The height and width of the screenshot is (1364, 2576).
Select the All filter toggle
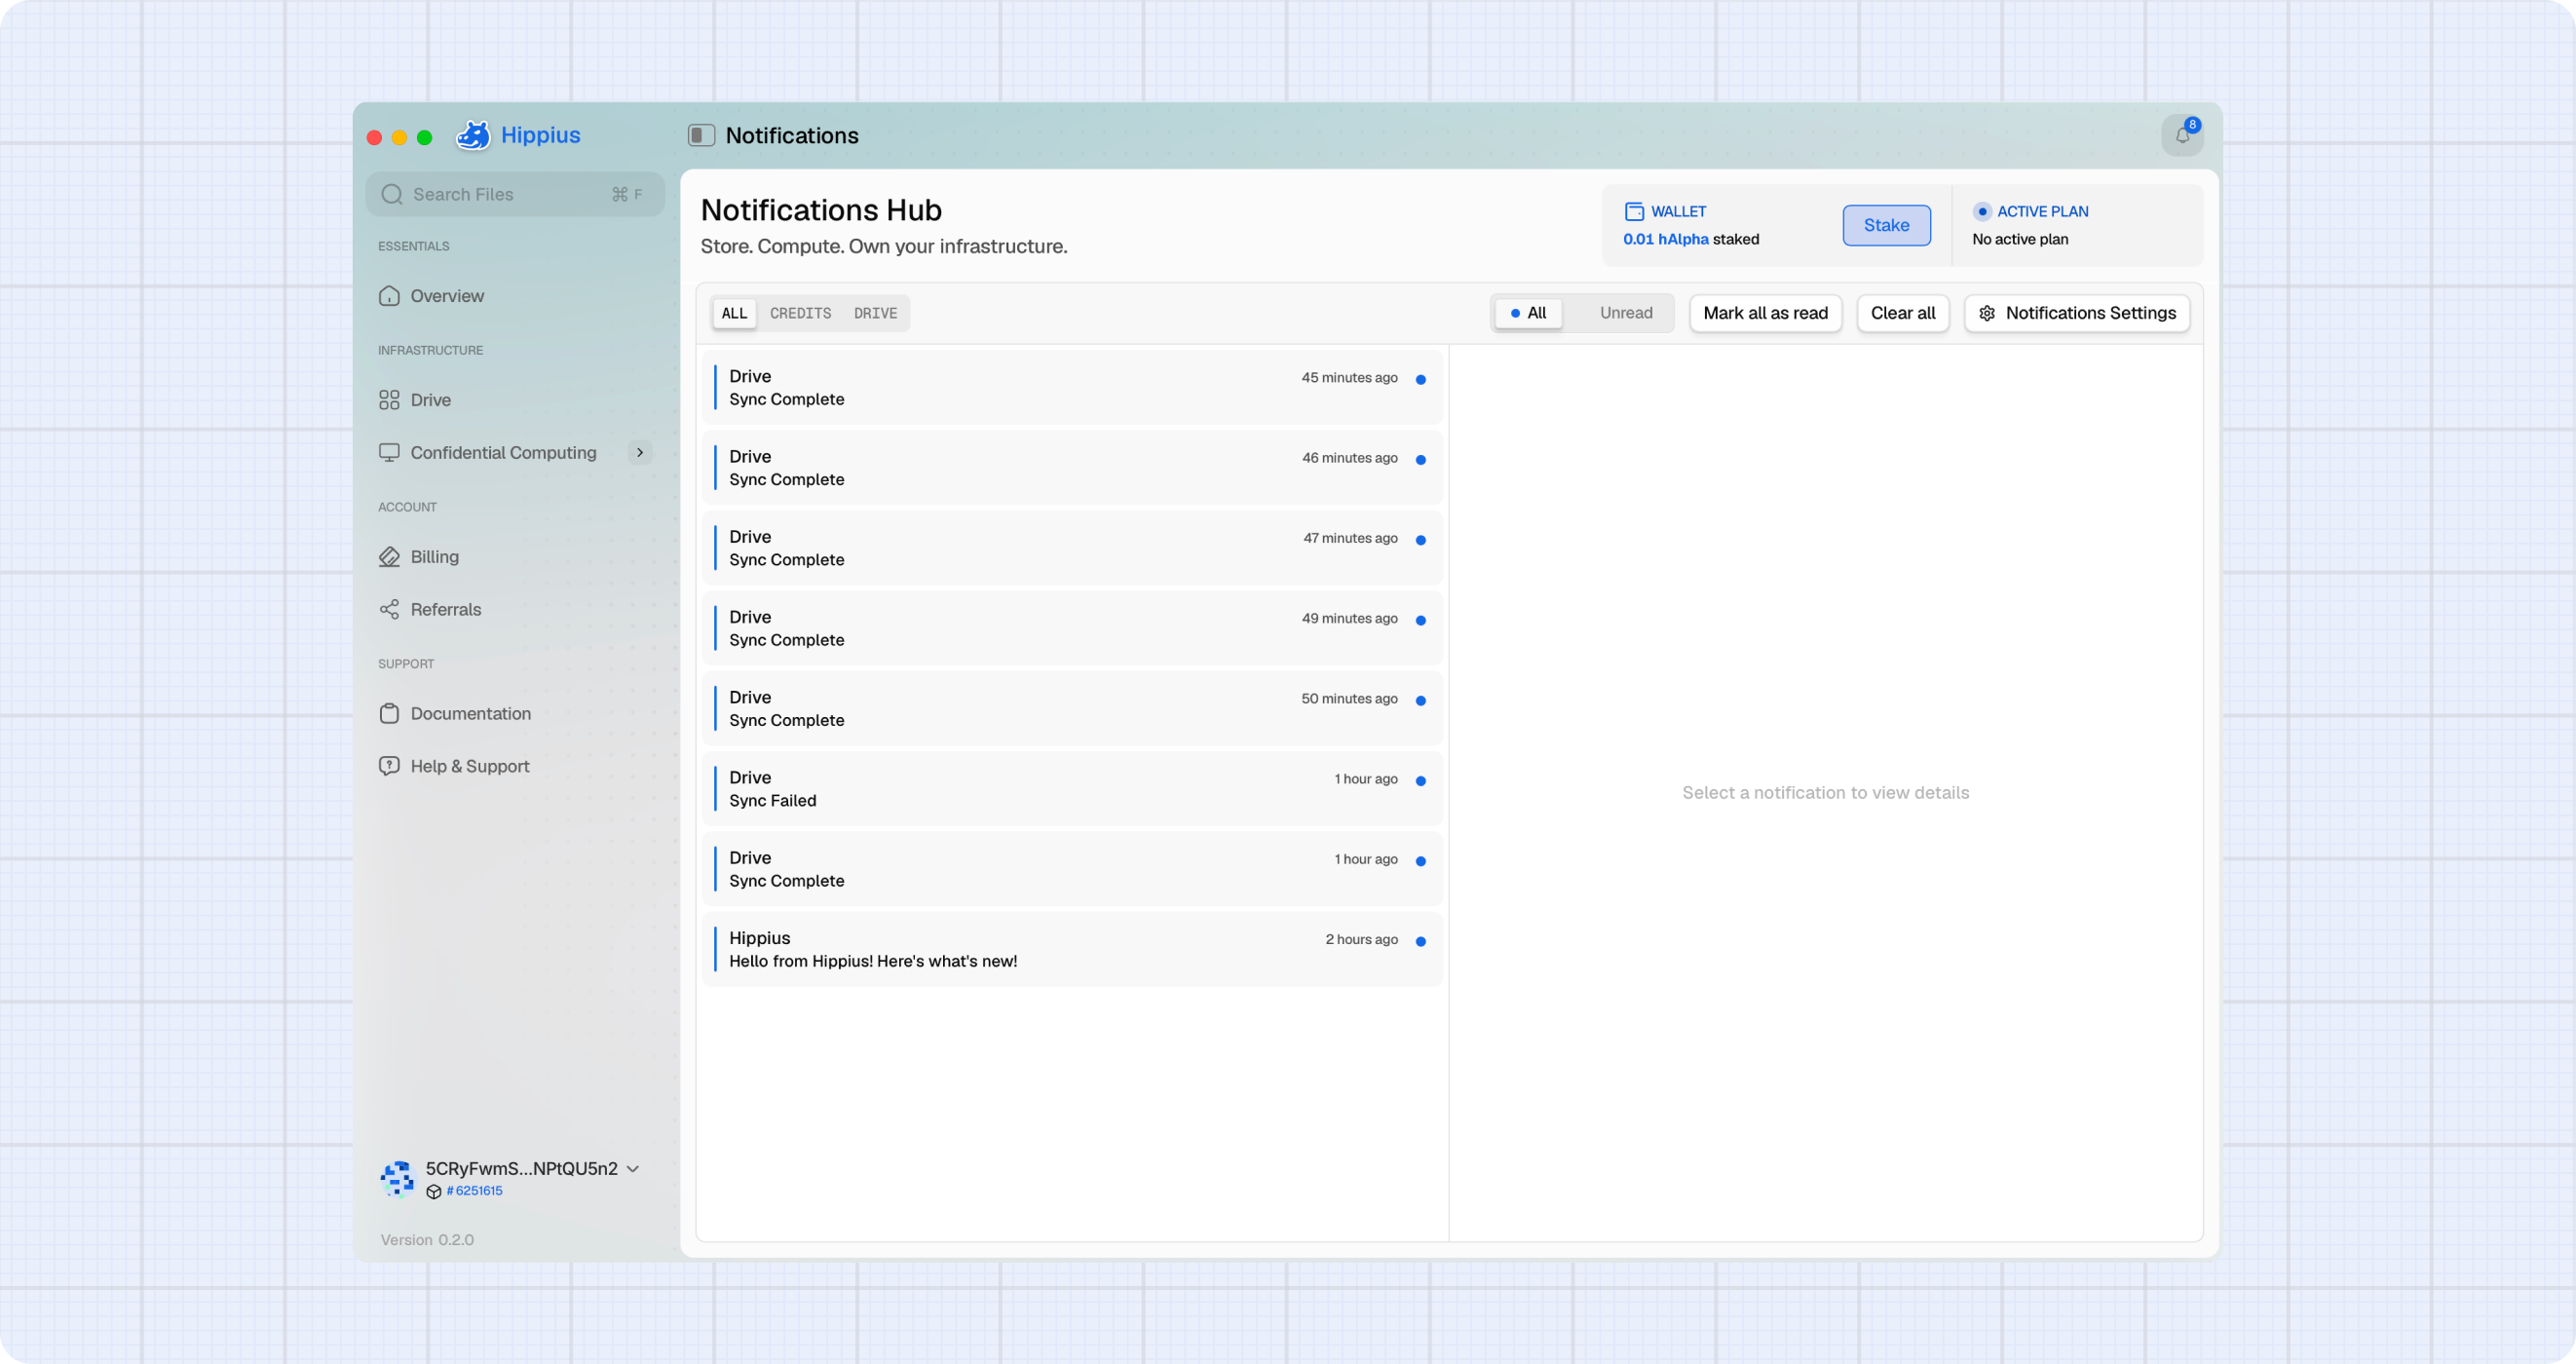tap(1528, 313)
